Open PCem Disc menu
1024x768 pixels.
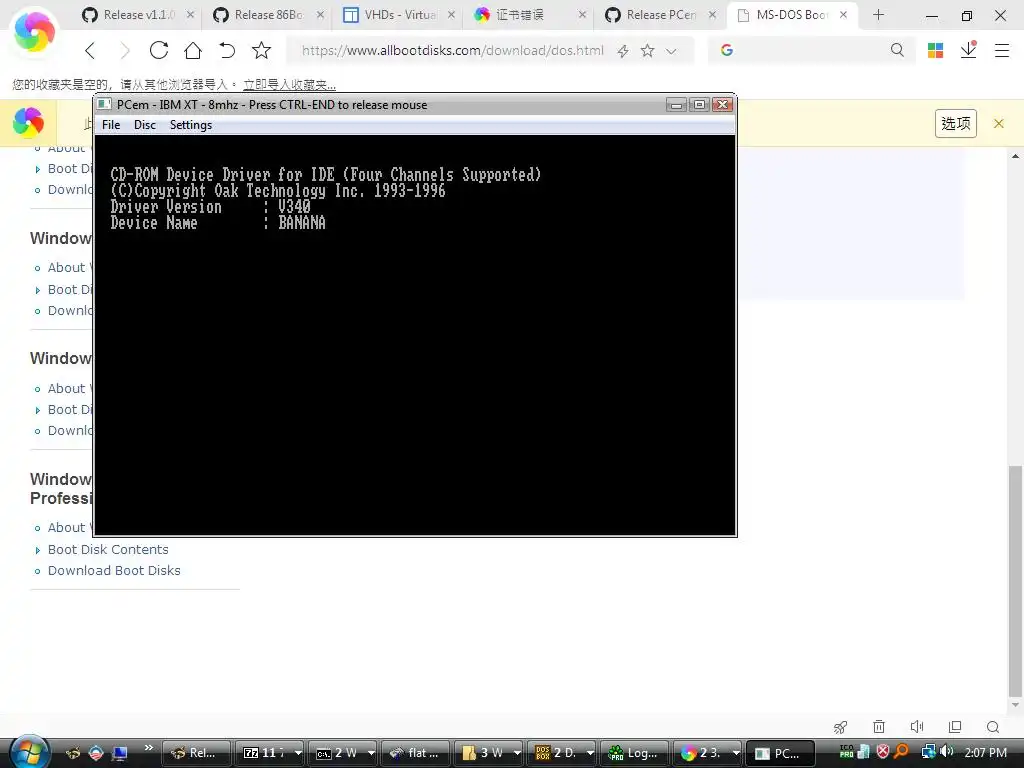point(145,125)
